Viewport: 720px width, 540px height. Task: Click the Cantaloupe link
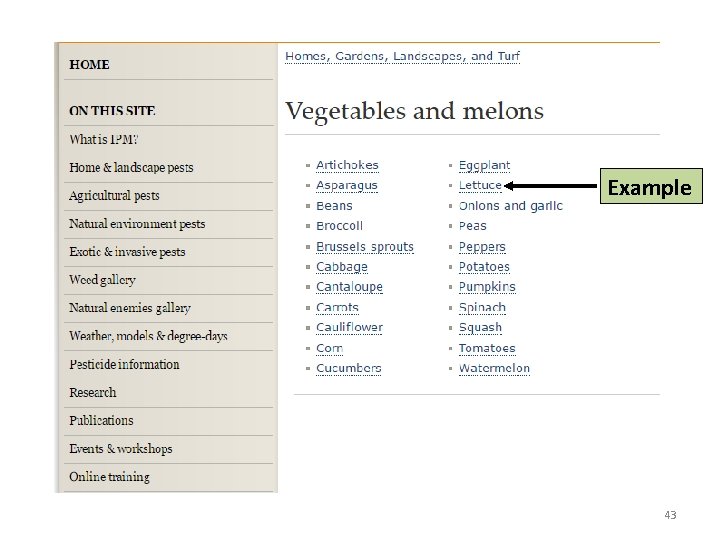pyautogui.click(x=349, y=287)
